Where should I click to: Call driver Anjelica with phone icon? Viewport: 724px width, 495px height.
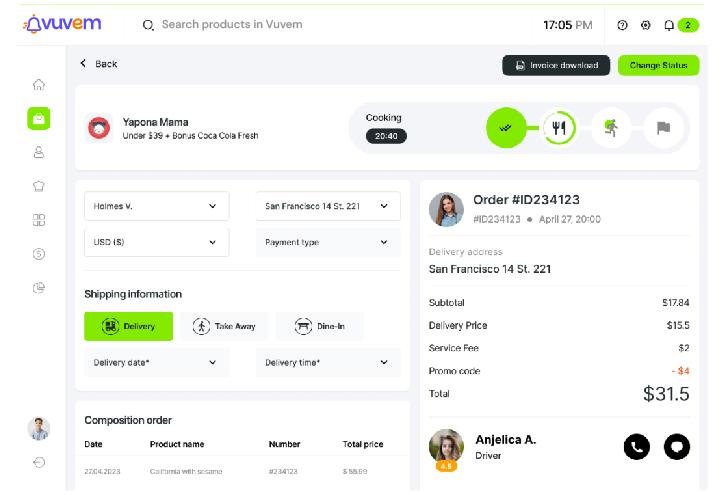(637, 447)
